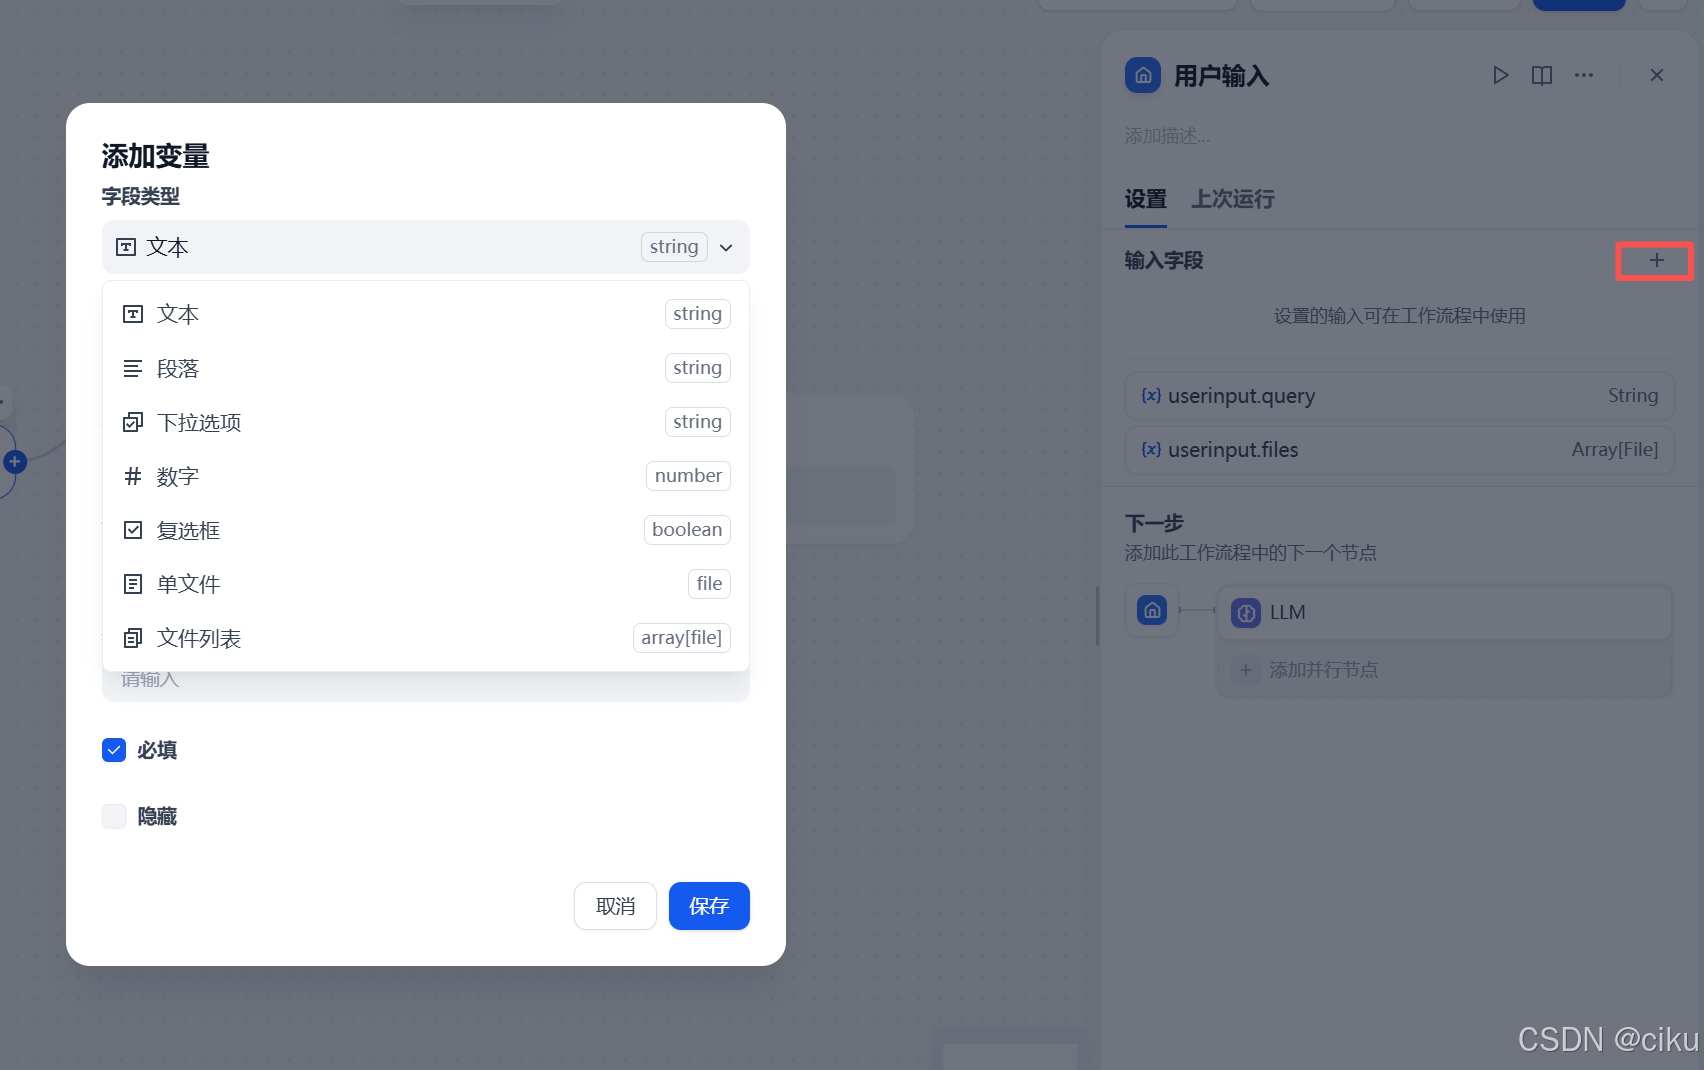Click the 用户输入 panel title
This screenshot has height=1070, width=1704.
pyautogui.click(x=1221, y=76)
